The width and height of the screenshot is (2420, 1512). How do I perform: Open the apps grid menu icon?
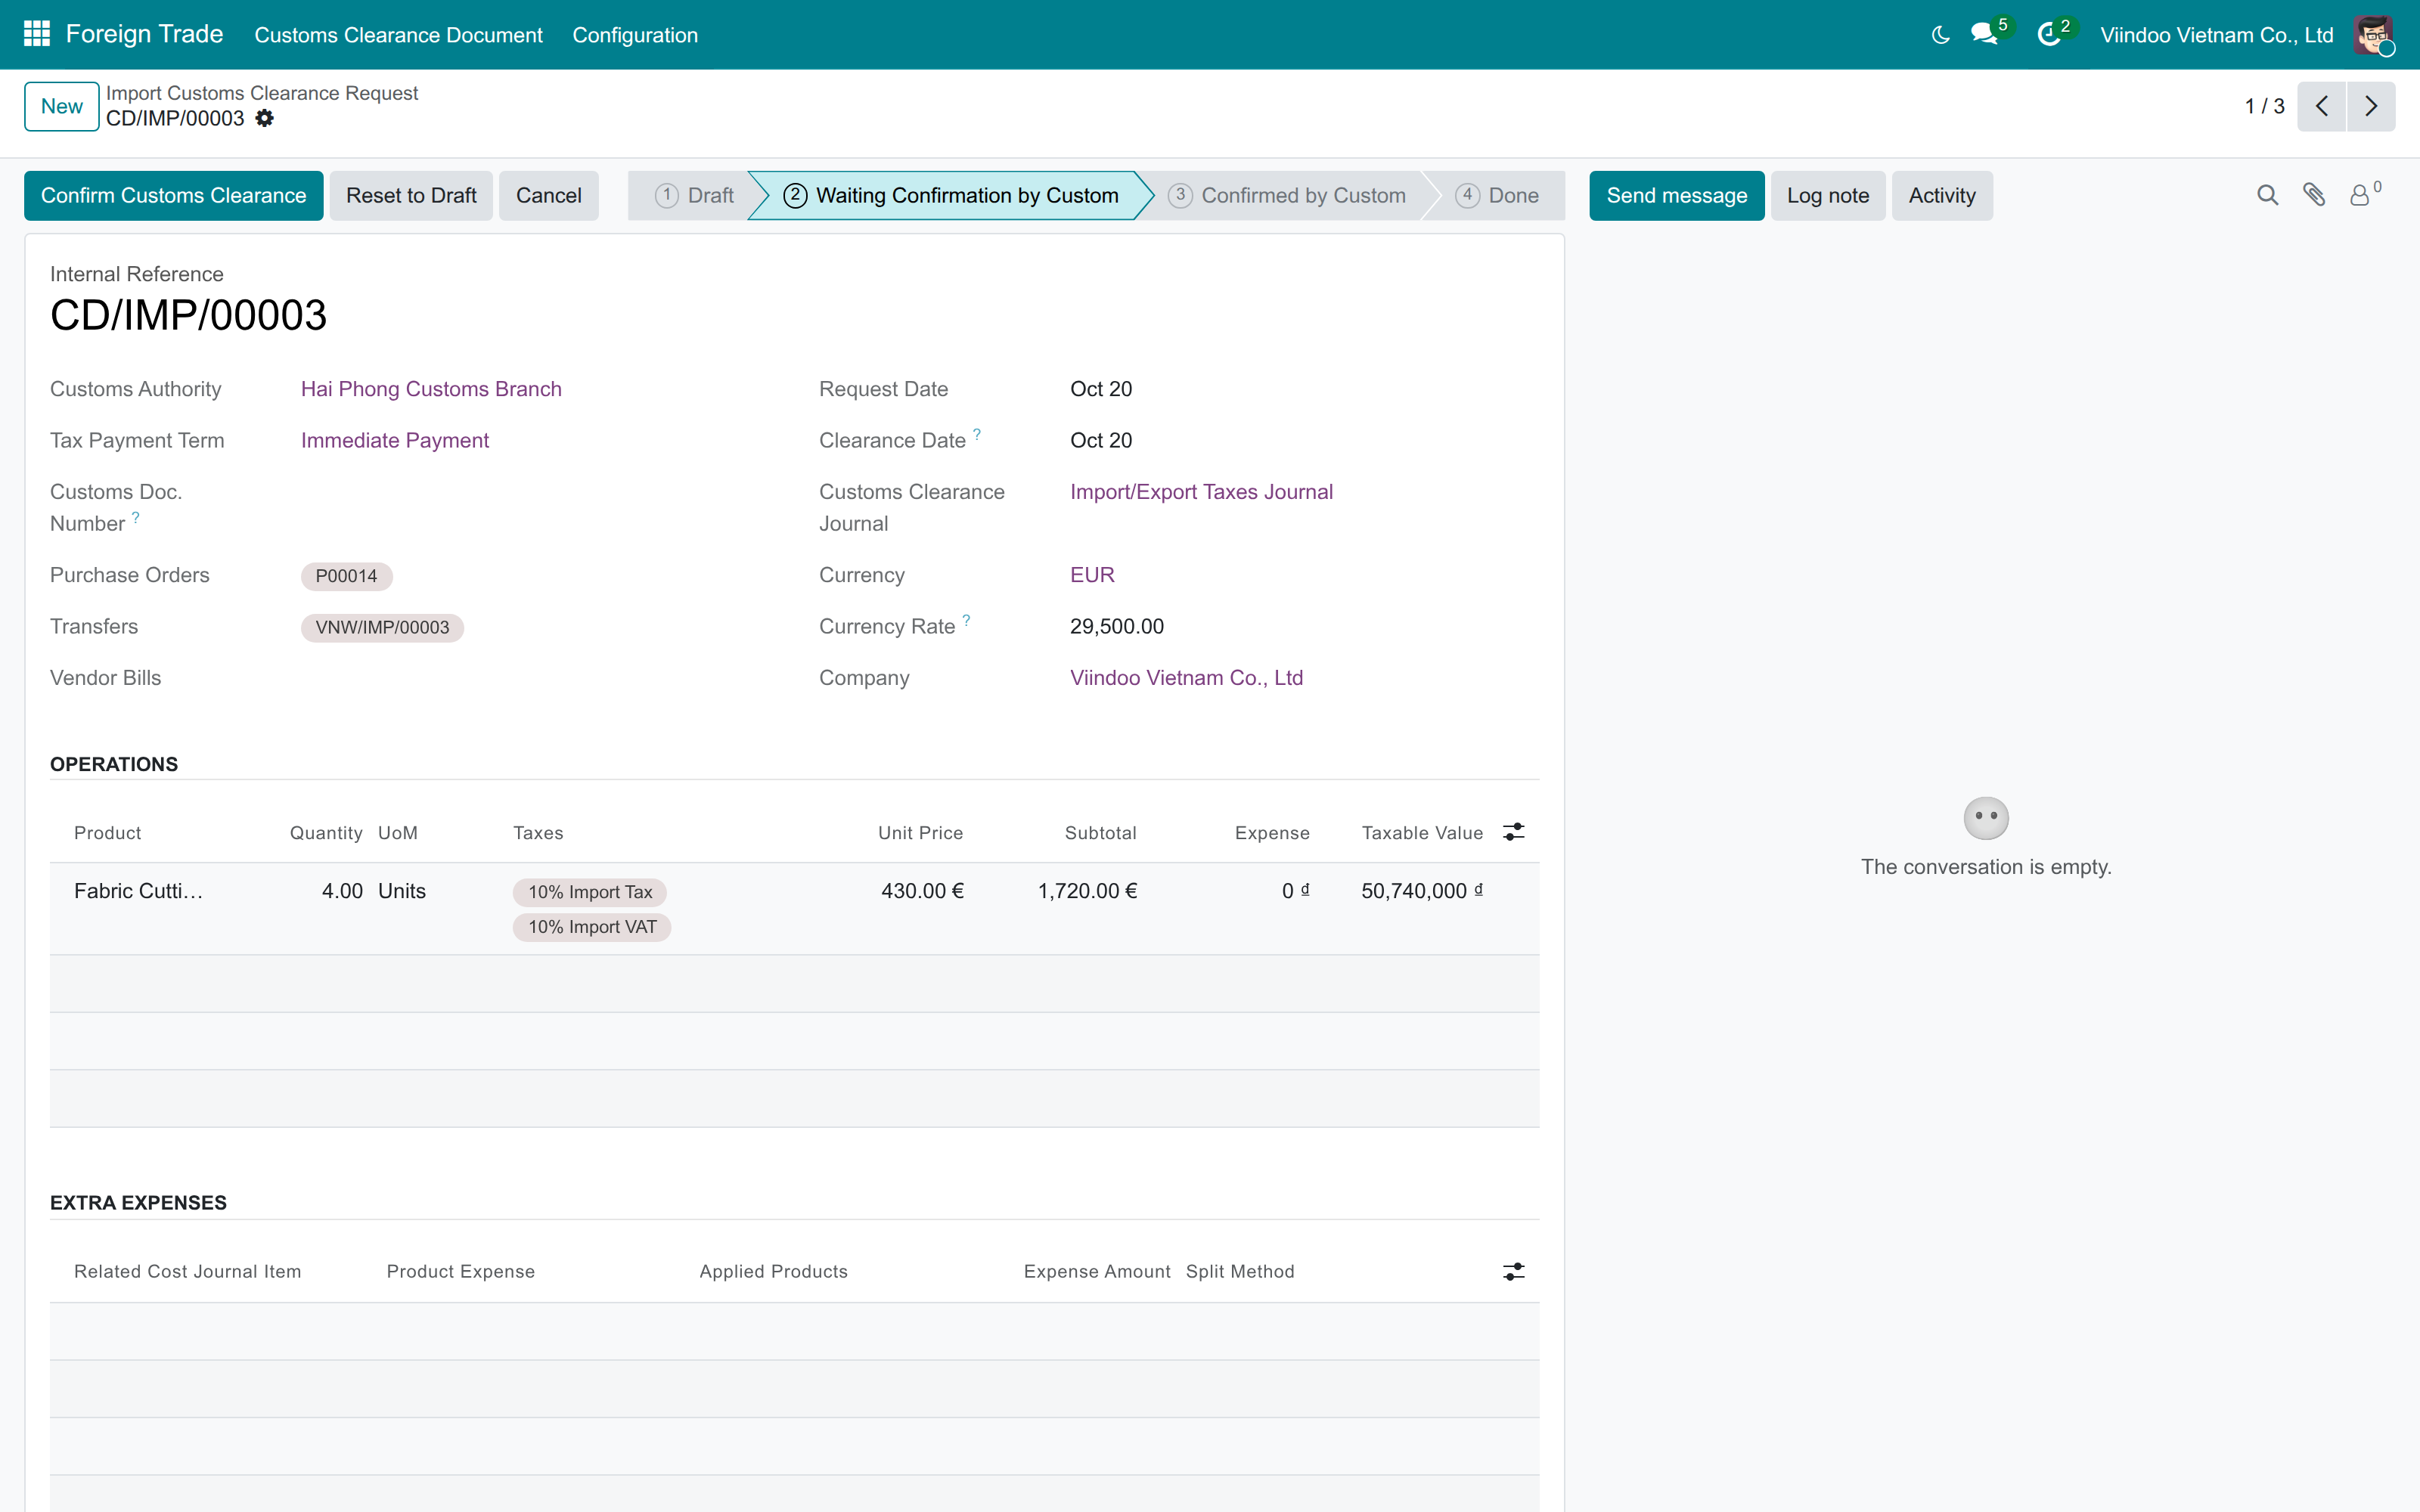coord(37,34)
